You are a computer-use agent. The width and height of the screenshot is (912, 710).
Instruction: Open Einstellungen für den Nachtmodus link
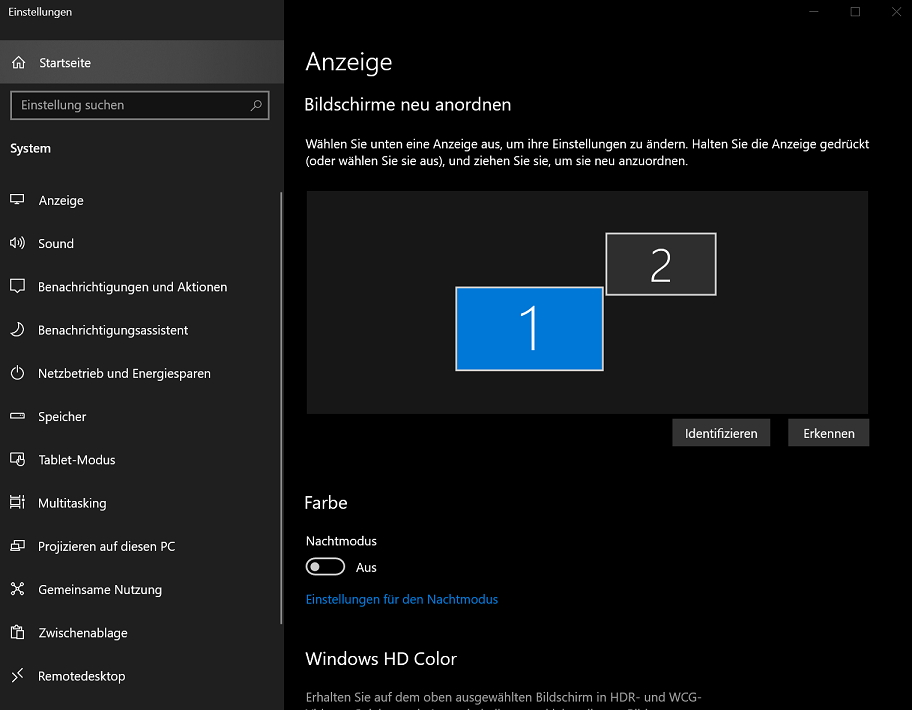tap(402, 600)
